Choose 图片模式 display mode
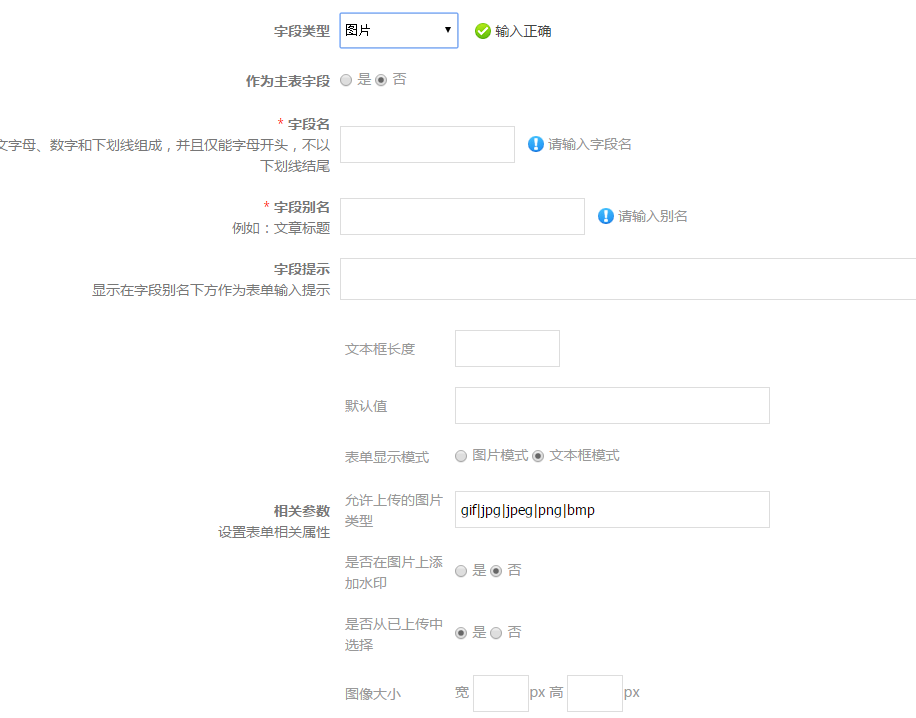Screen dimensions: 916x718 pyautogui.click(x=461, y=456)
